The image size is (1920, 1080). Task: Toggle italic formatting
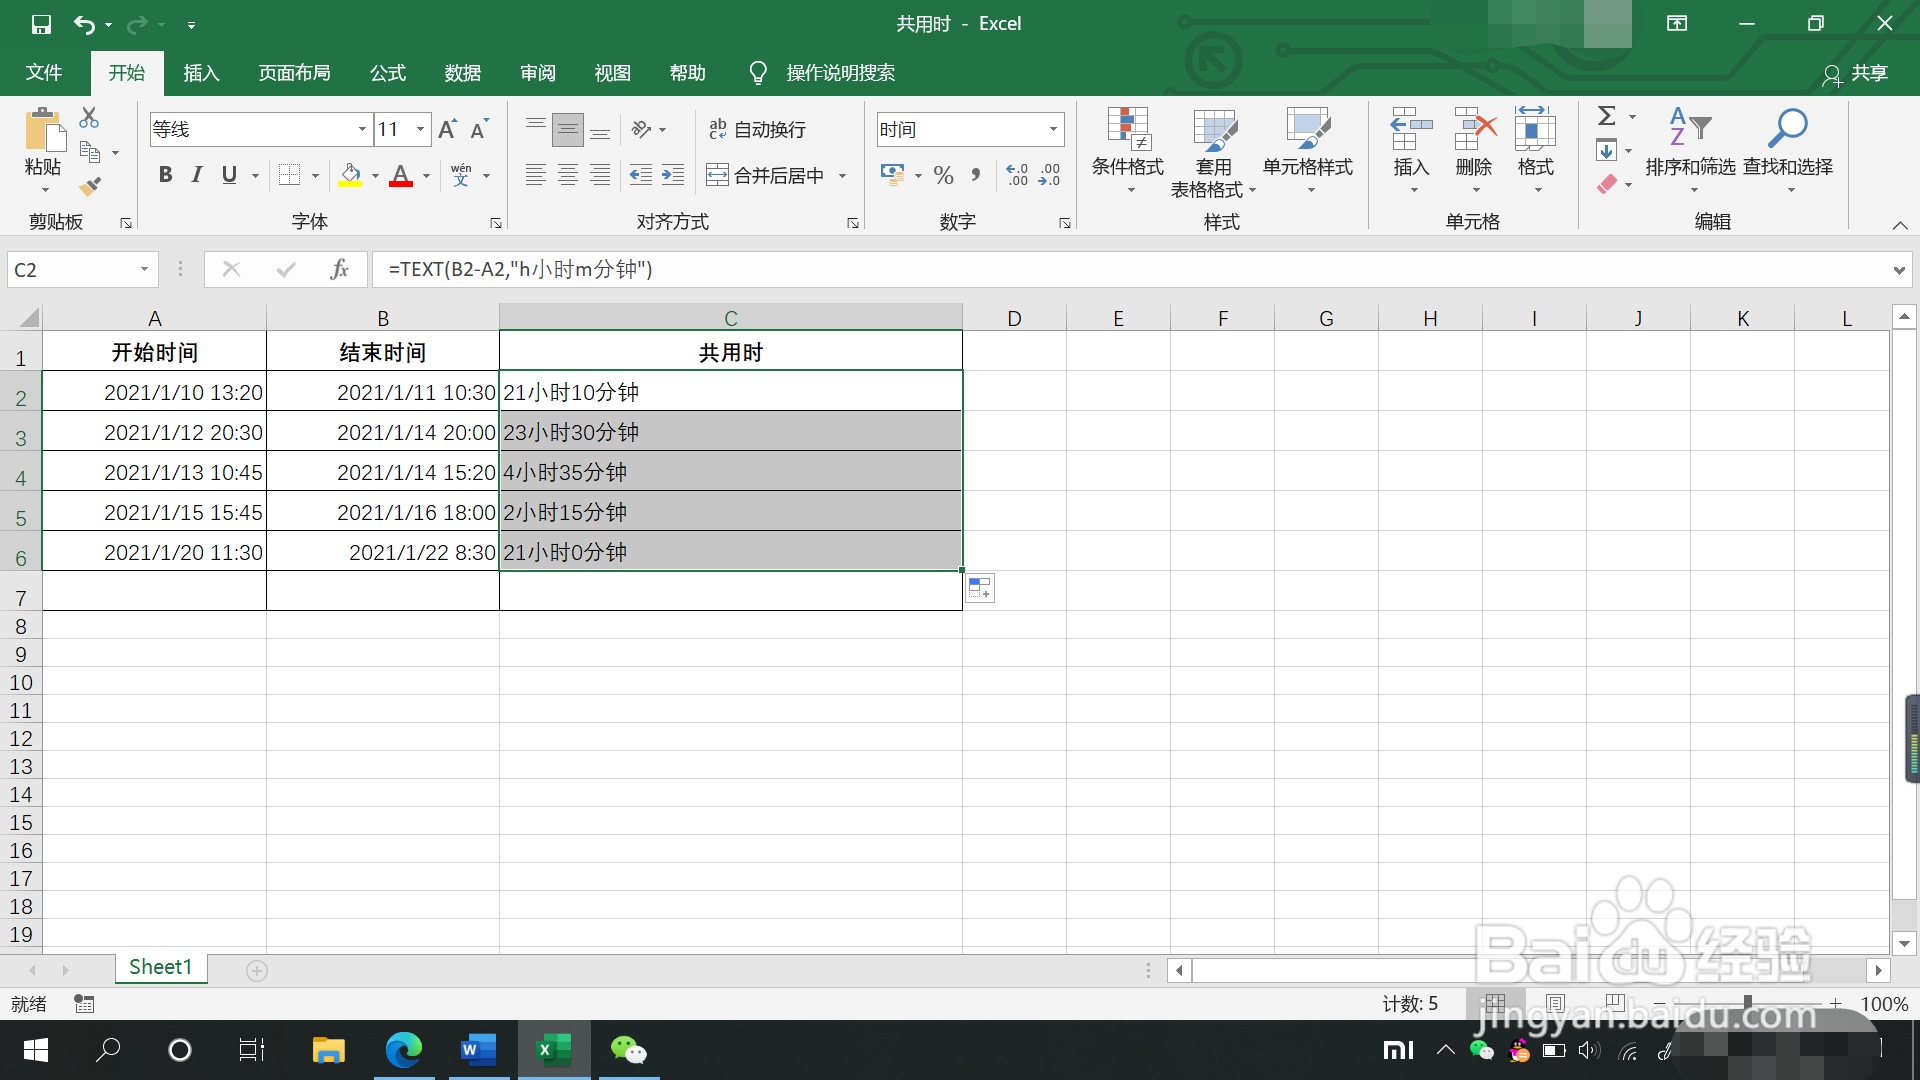coord(197,175)
